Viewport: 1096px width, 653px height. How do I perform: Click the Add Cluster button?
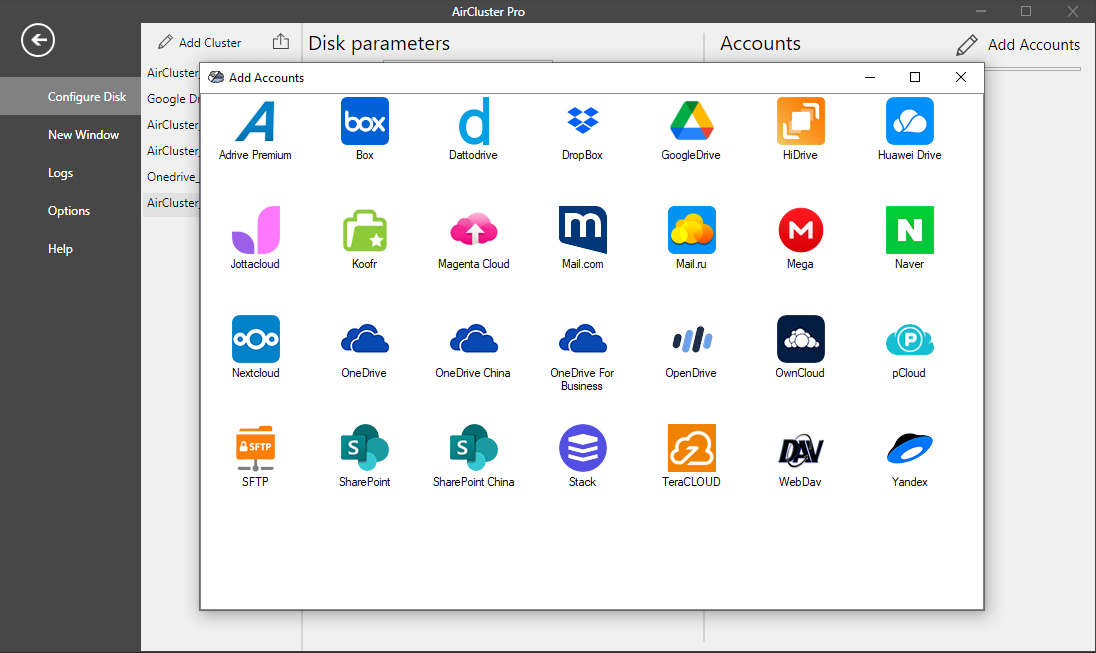200,43
